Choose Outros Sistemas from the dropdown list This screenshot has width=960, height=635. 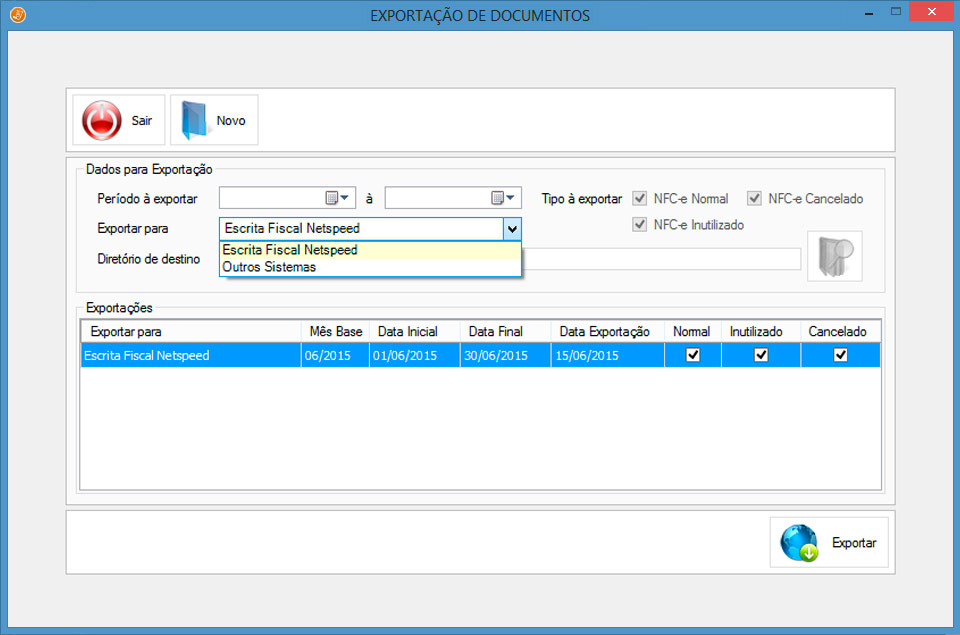click(x=370, y=267)
